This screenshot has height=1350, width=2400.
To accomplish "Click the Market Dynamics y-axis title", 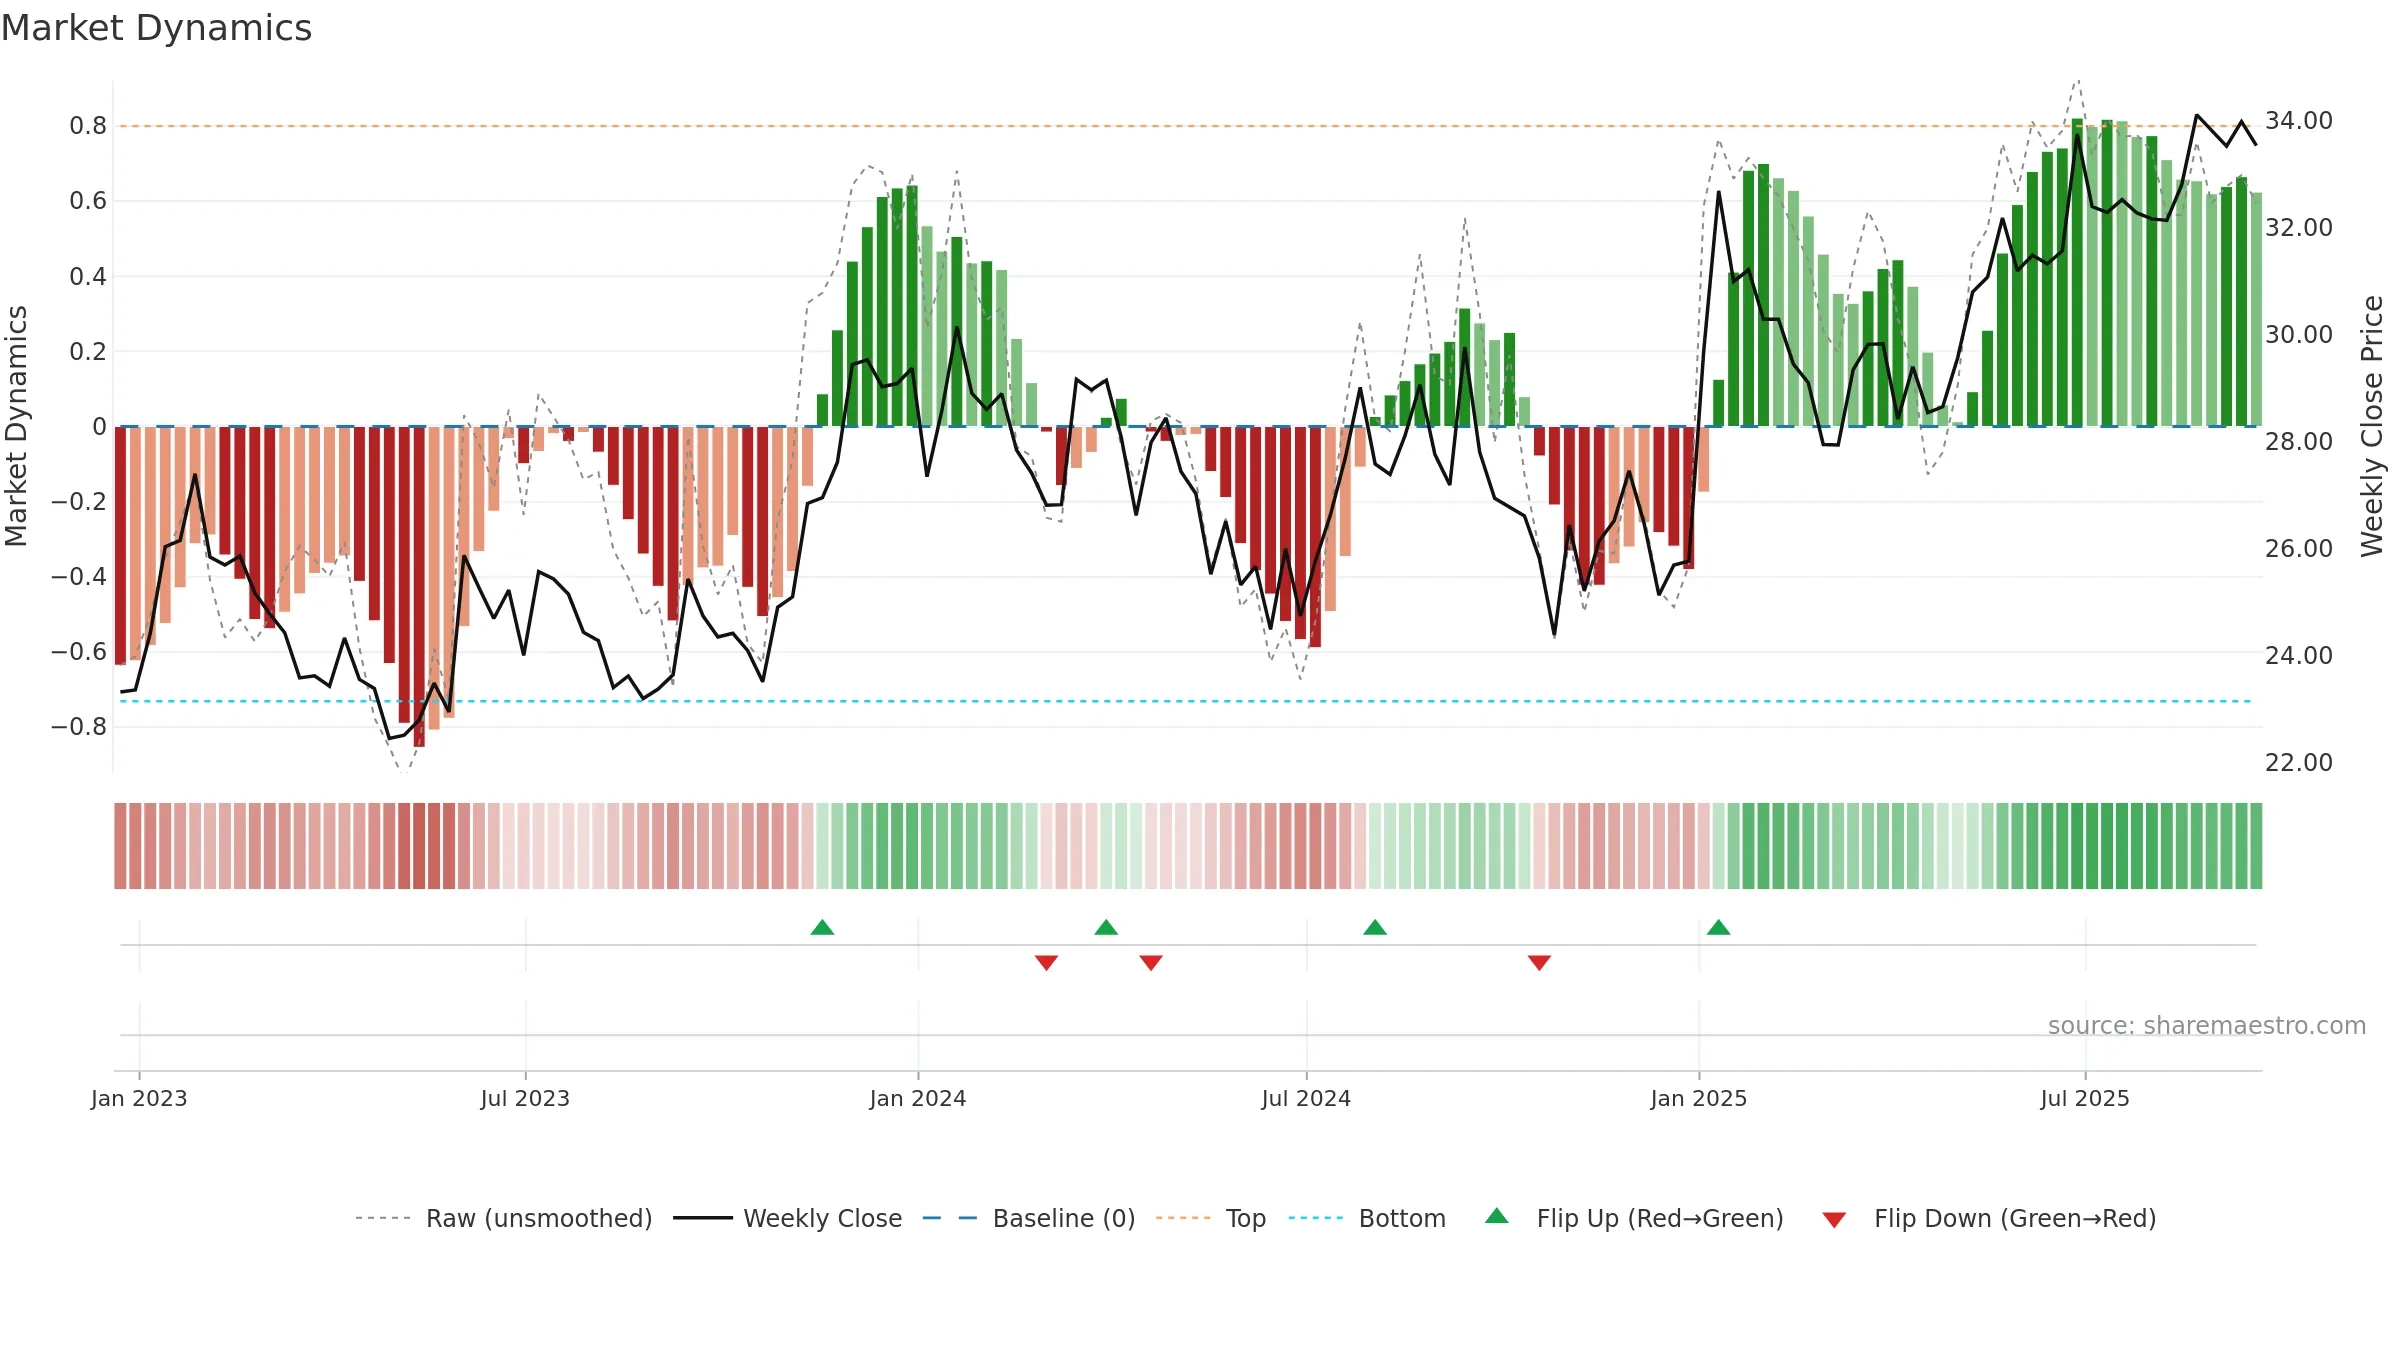I will (16, 426).
